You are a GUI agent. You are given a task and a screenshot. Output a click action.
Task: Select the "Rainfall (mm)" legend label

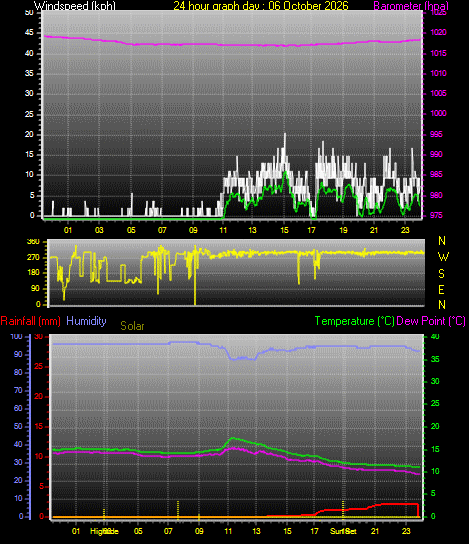31,321
